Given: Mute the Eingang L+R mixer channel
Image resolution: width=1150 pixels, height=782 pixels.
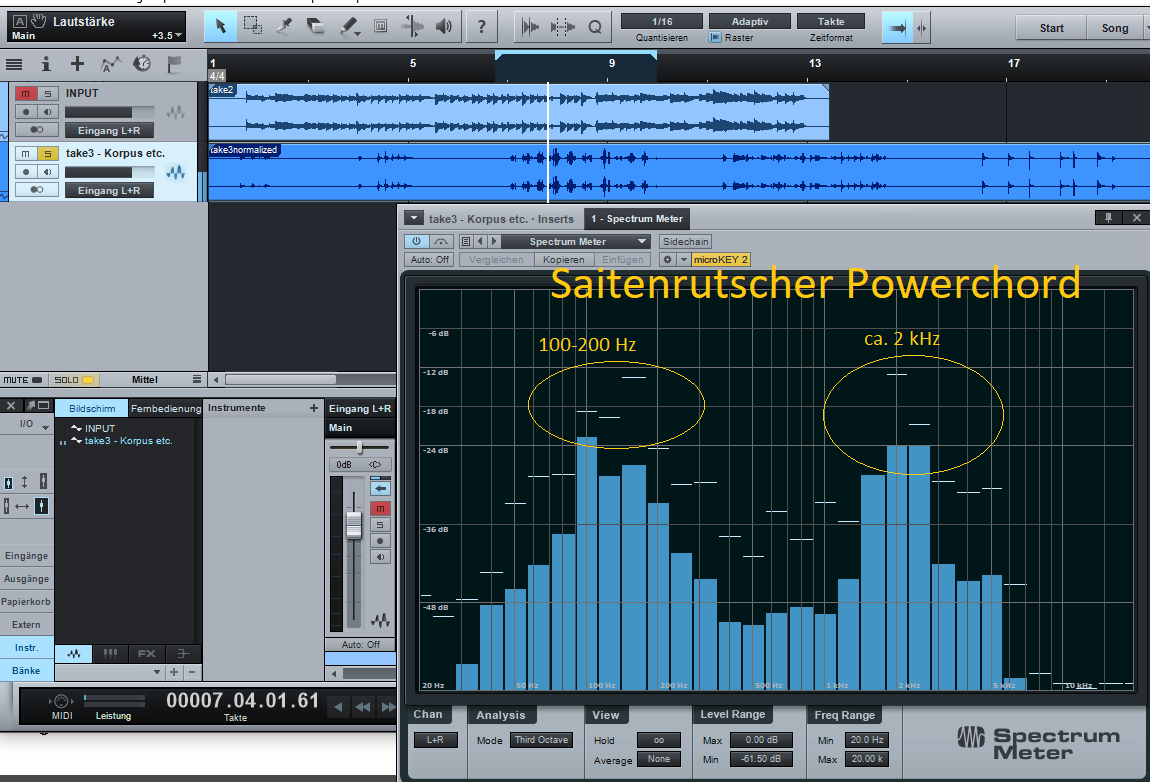Looking at the screenshot, I should pyautogui.click(x=380, y=508).
